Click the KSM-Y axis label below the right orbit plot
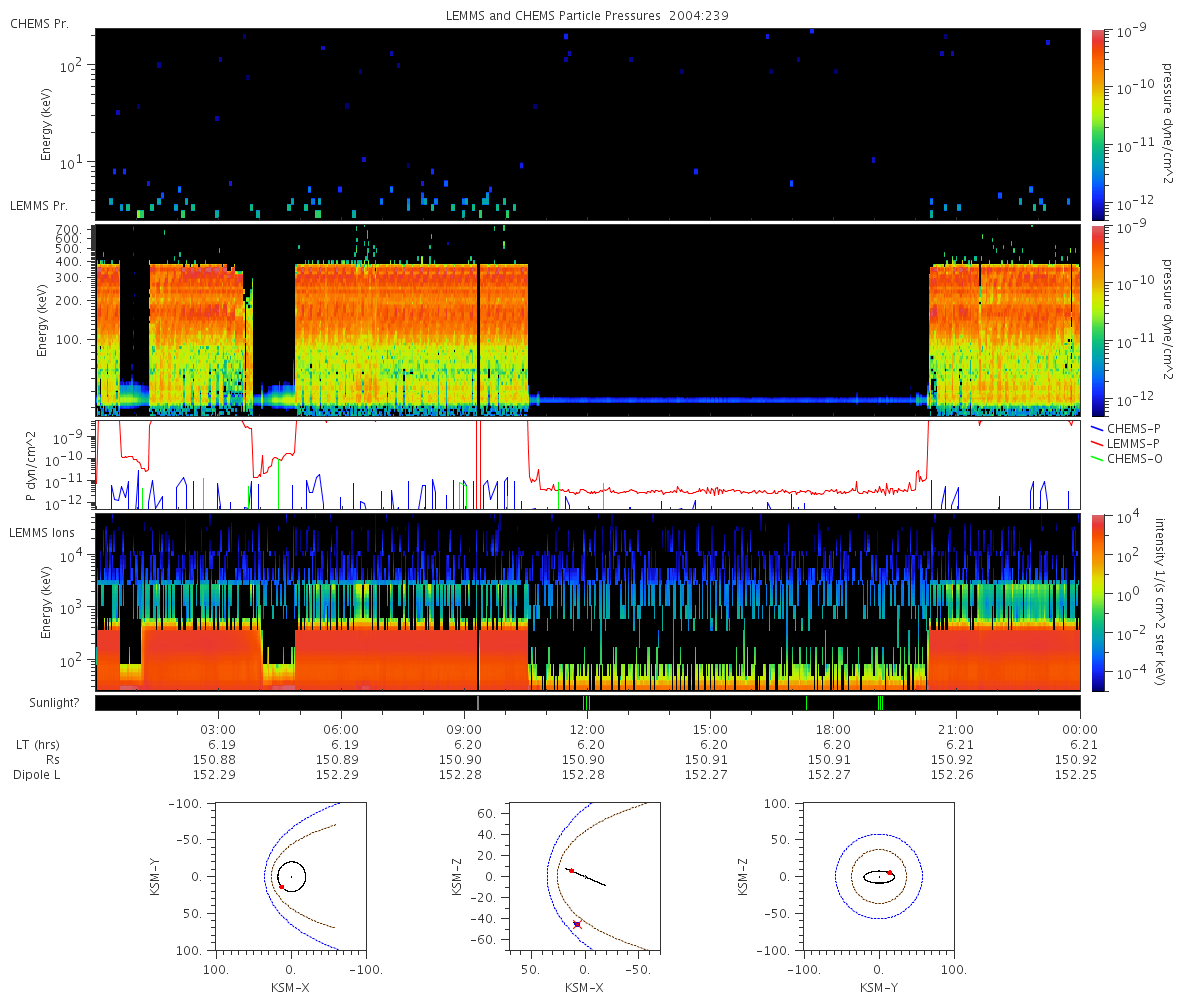This screenshot has height=1000, width=1200. (879, 987)
